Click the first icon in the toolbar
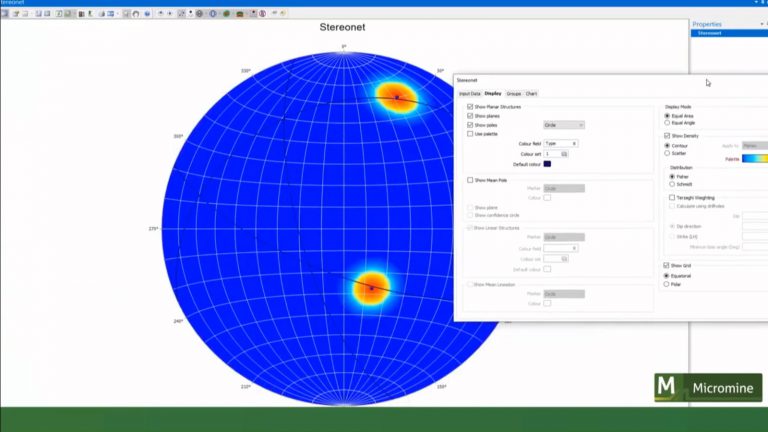 [x=5, y=14]
